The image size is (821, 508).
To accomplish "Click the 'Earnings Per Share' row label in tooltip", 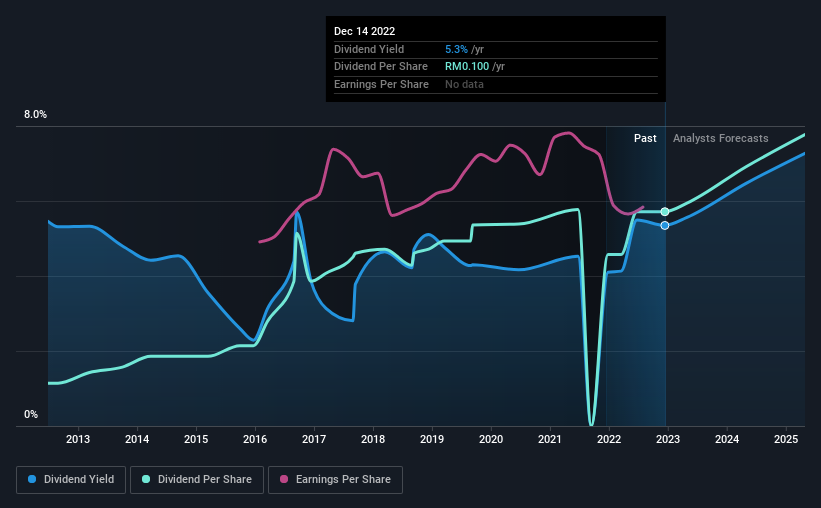I will point(381,84).
